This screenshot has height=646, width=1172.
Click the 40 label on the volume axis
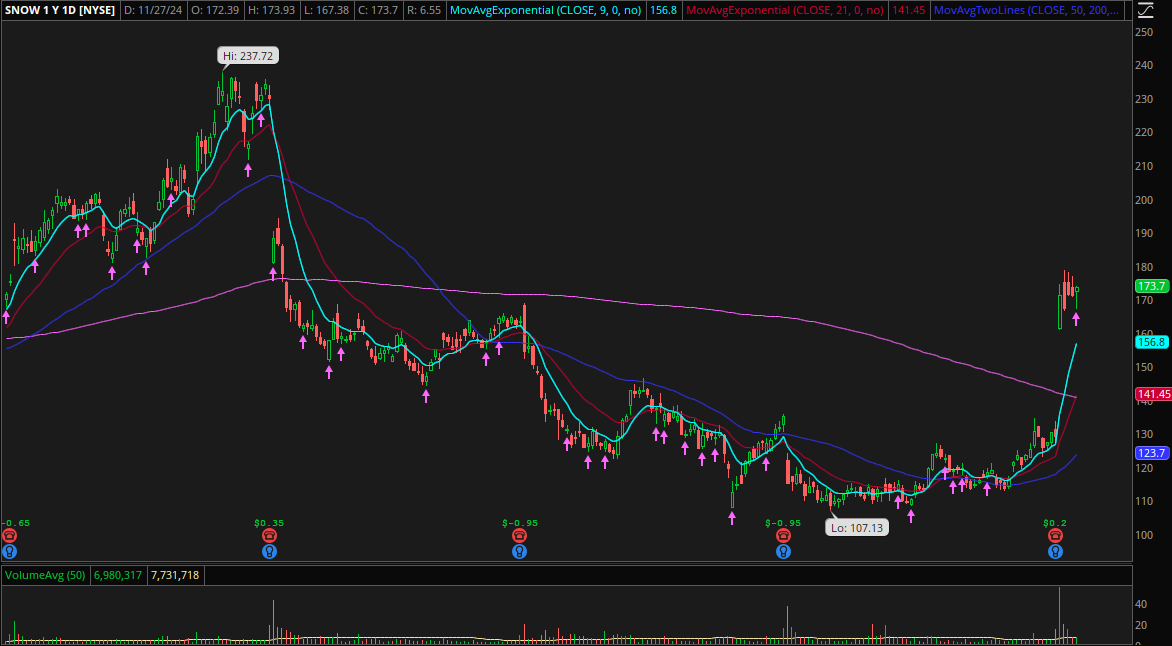(x=1141, y=603)
